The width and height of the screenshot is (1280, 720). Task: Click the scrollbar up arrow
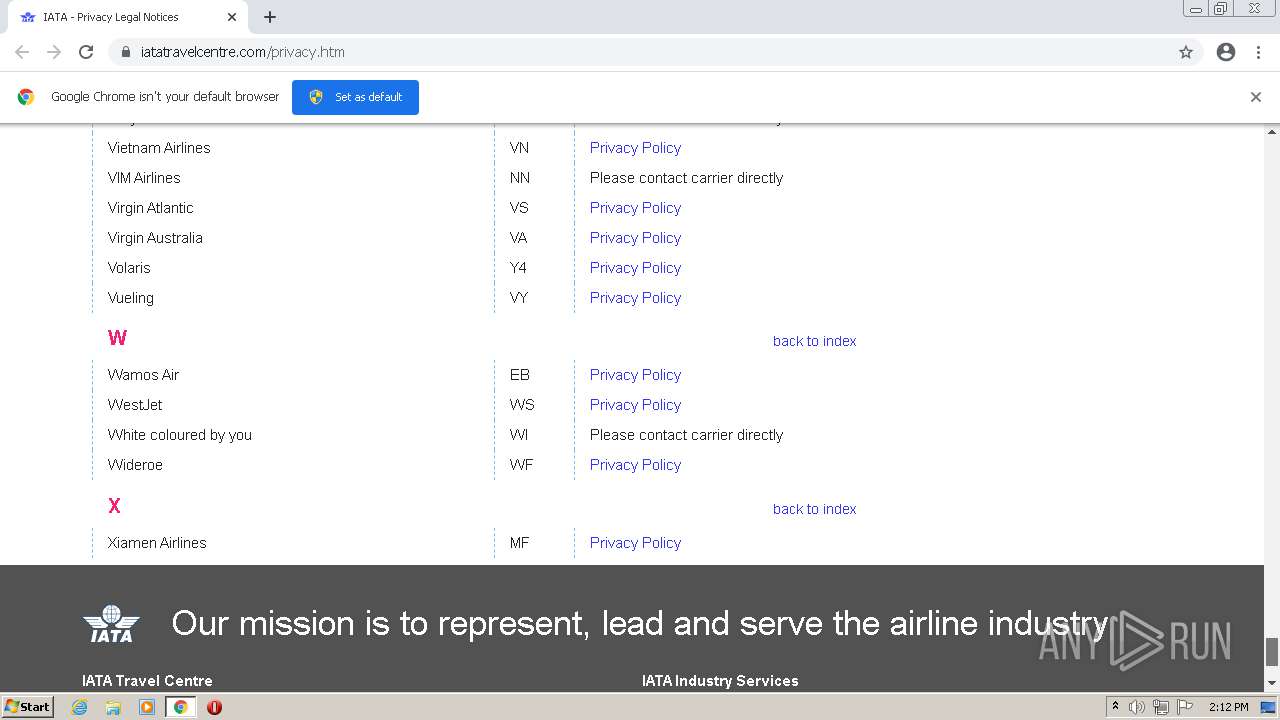[x=1272, y=131]
